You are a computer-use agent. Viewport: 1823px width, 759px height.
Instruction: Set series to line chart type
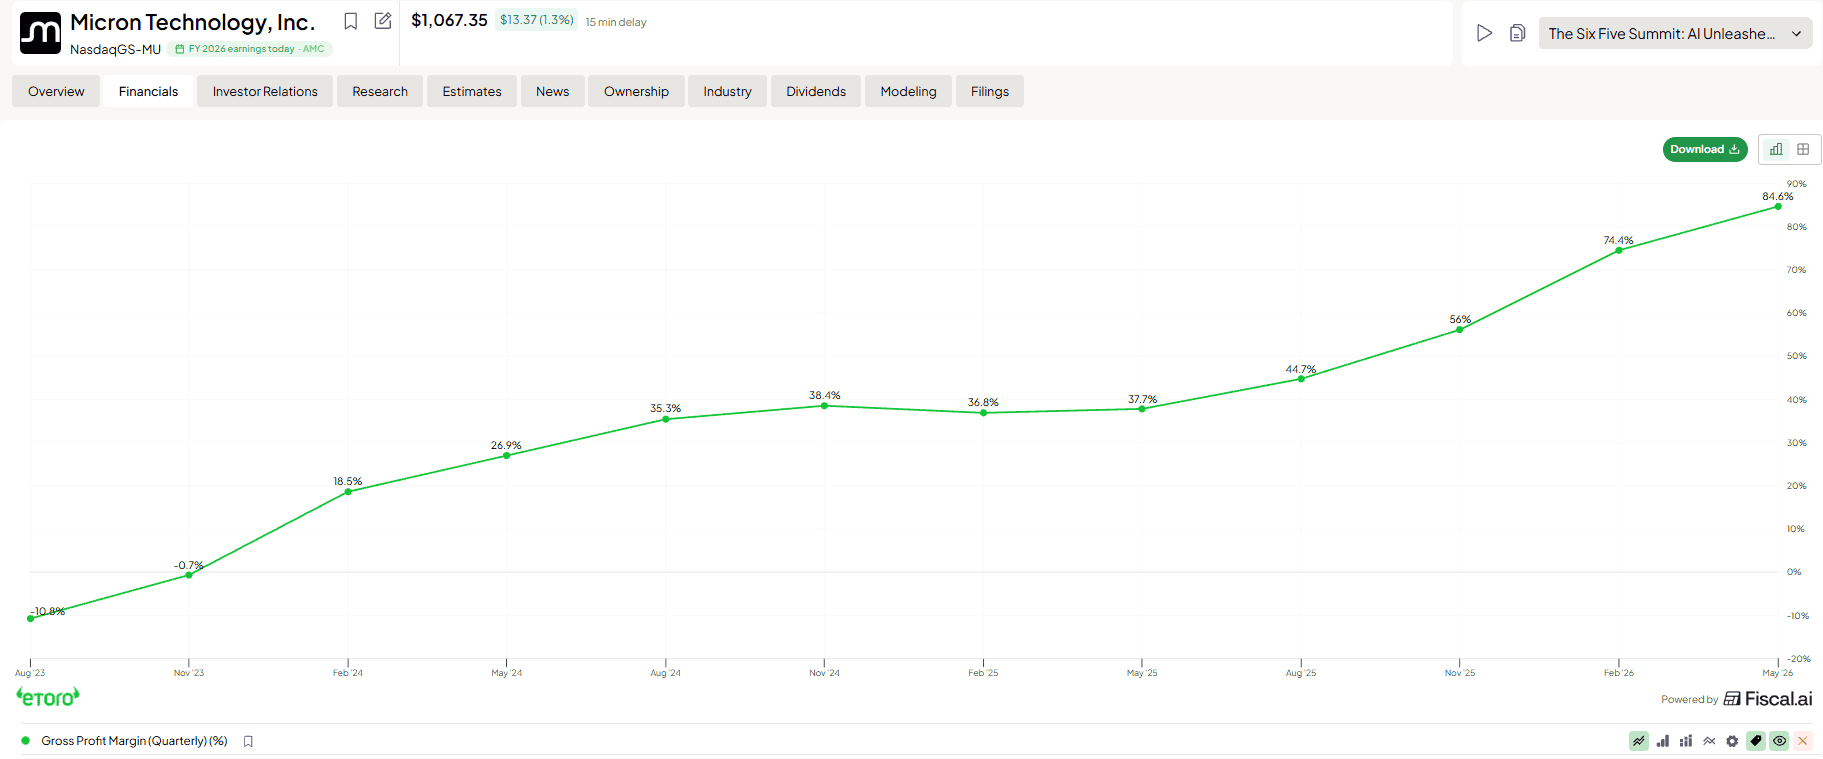[x=1639, y=741]
